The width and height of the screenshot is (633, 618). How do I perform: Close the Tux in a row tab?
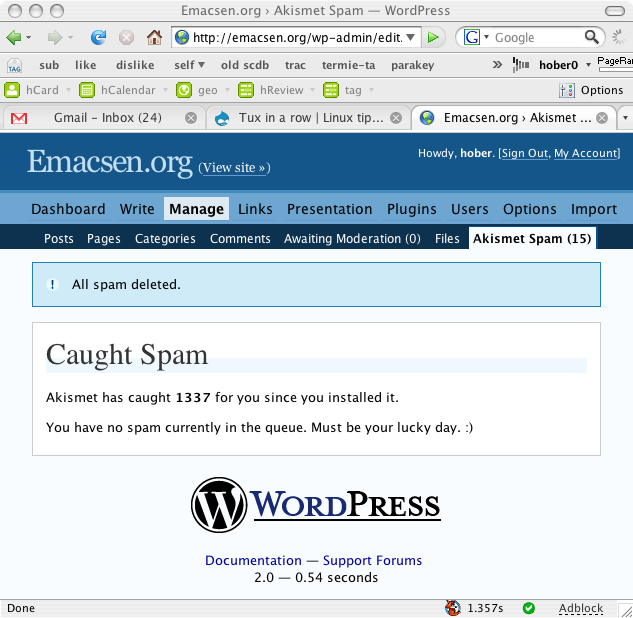396,118
